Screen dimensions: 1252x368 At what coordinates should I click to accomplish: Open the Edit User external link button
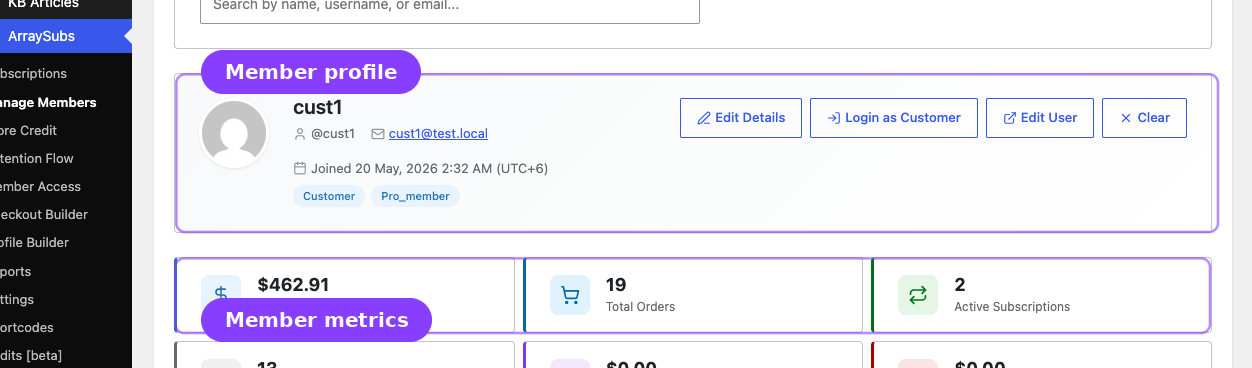[x=1040, y=118]
